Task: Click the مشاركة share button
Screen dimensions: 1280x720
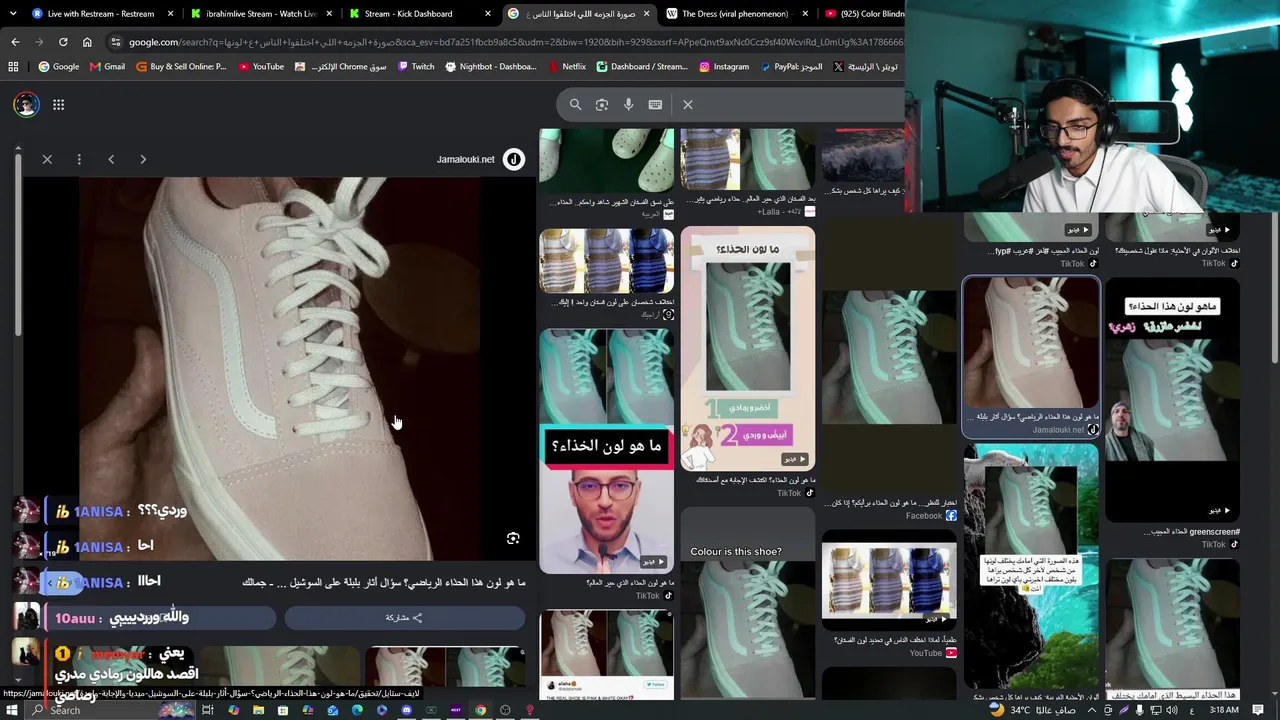Action: point(404,618)
